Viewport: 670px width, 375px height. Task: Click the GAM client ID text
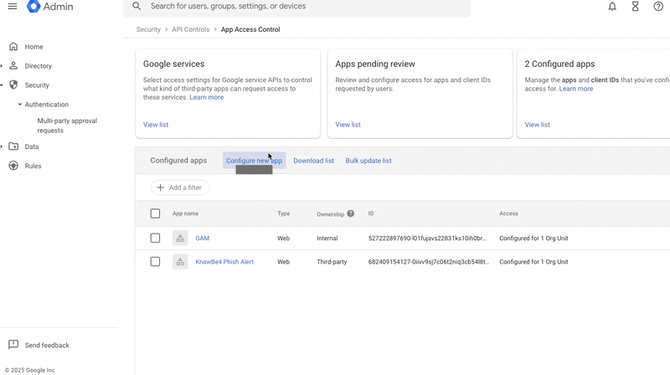pos(427,238)
